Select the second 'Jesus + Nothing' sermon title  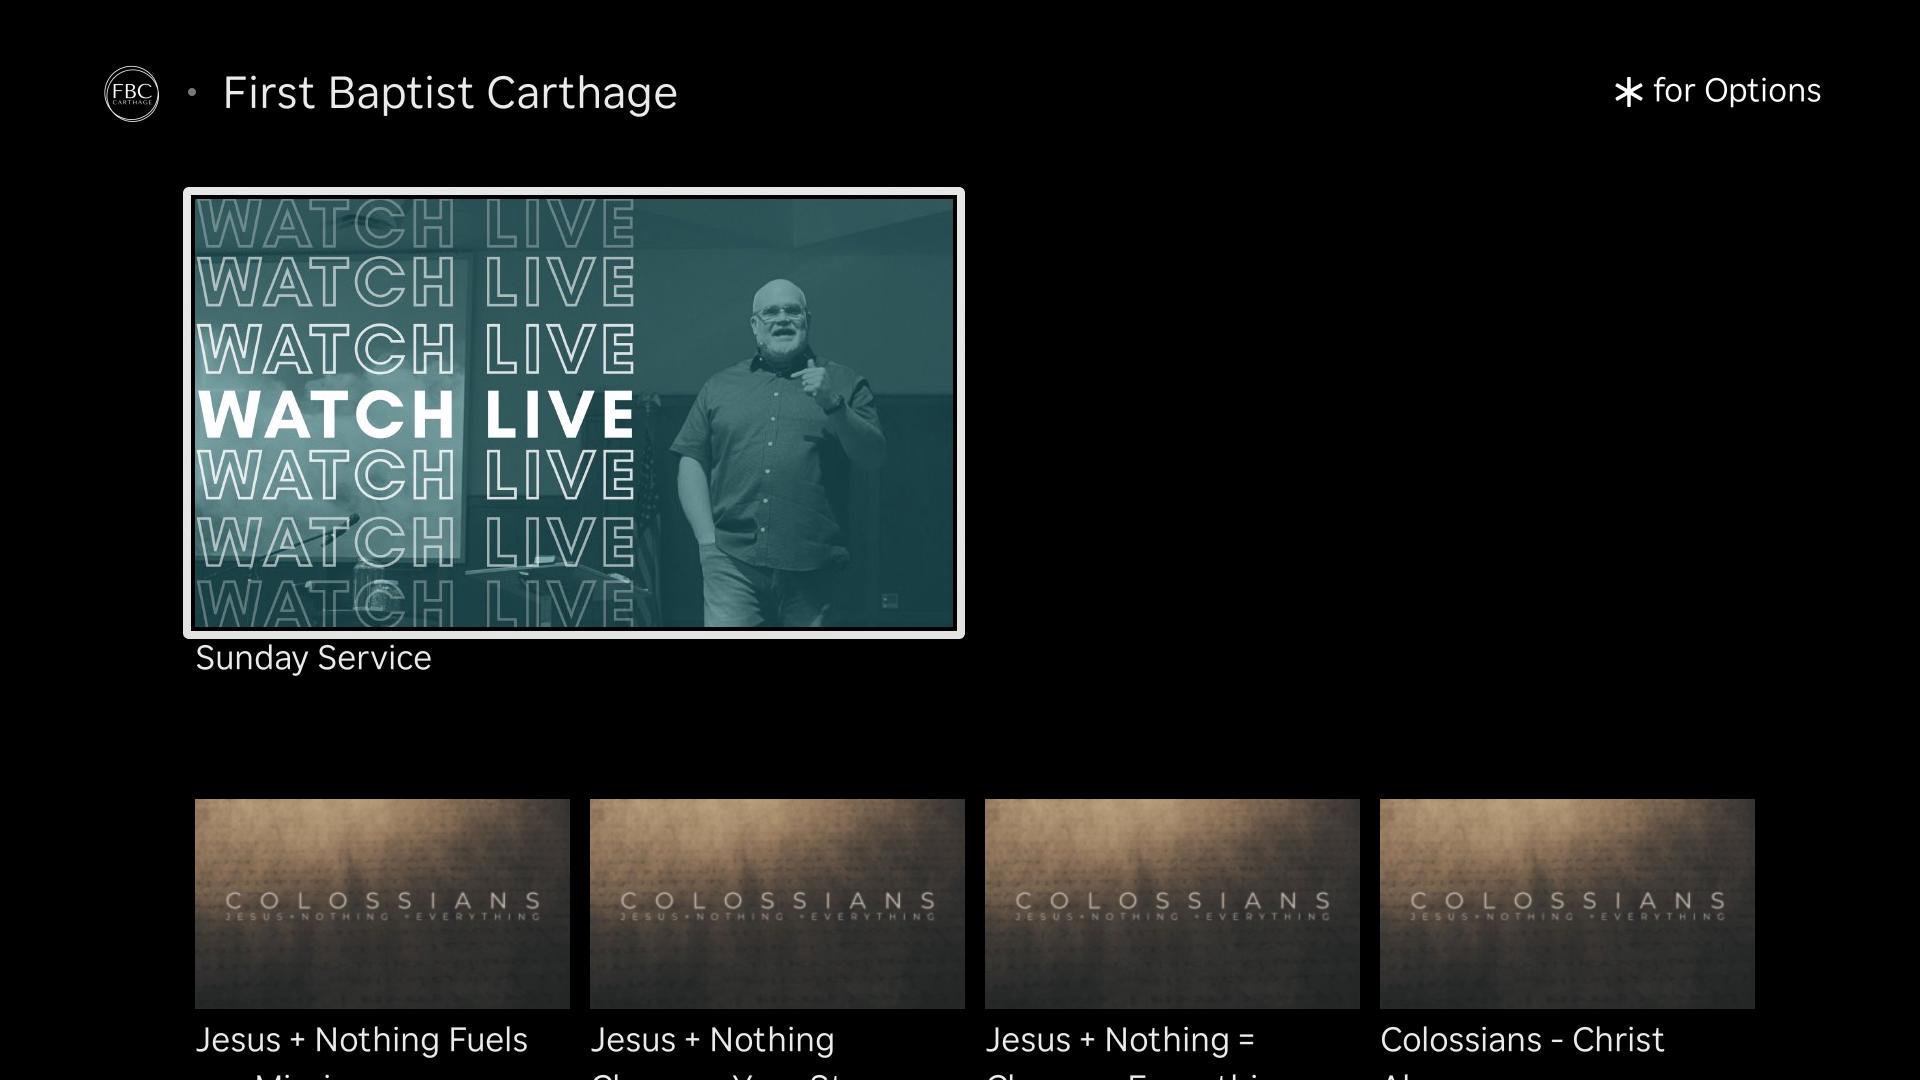coord(712,1040)
